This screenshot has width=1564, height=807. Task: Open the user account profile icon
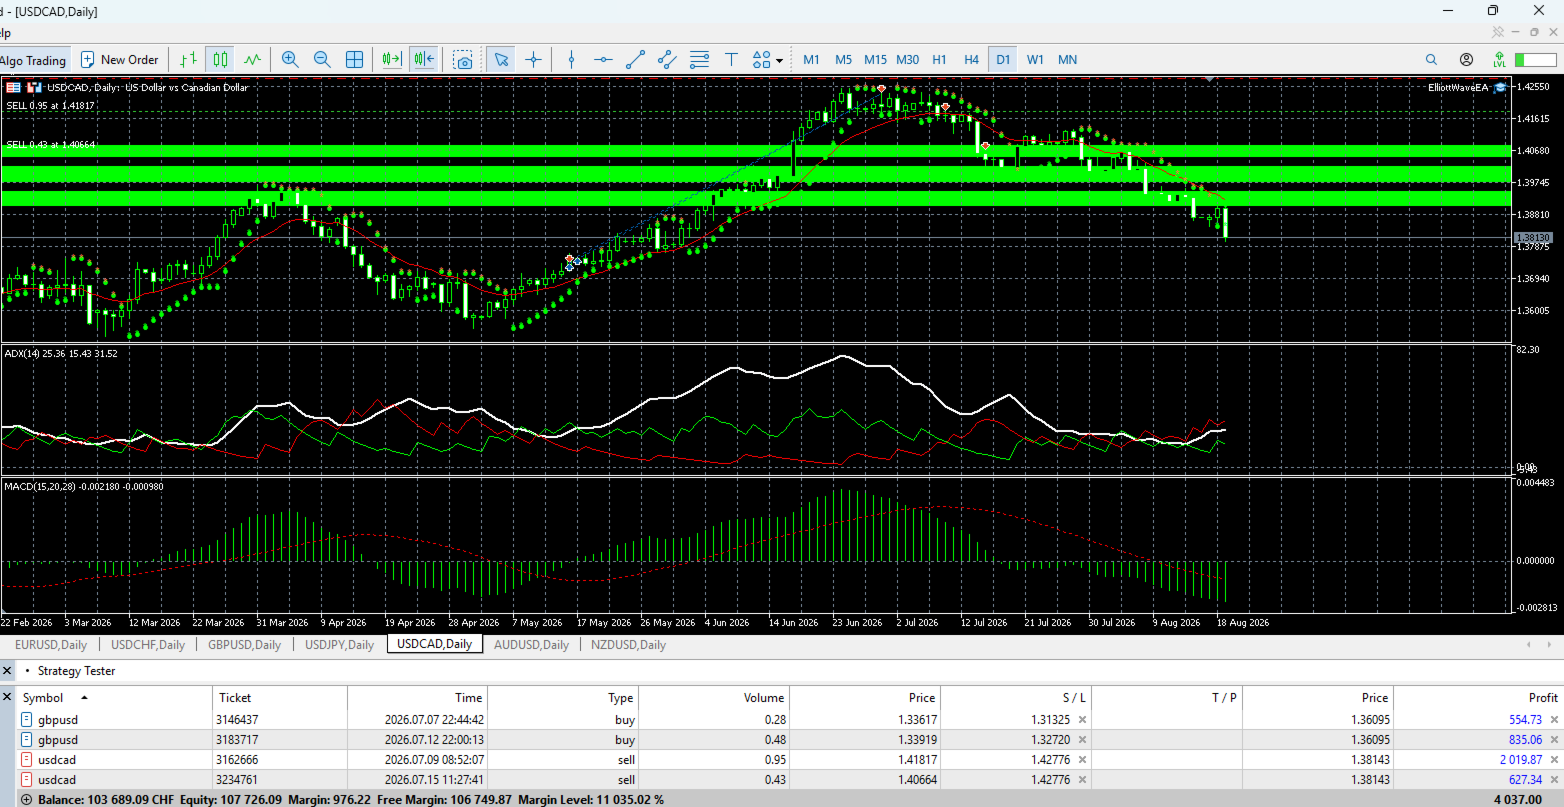click(x=1466, y=60)
